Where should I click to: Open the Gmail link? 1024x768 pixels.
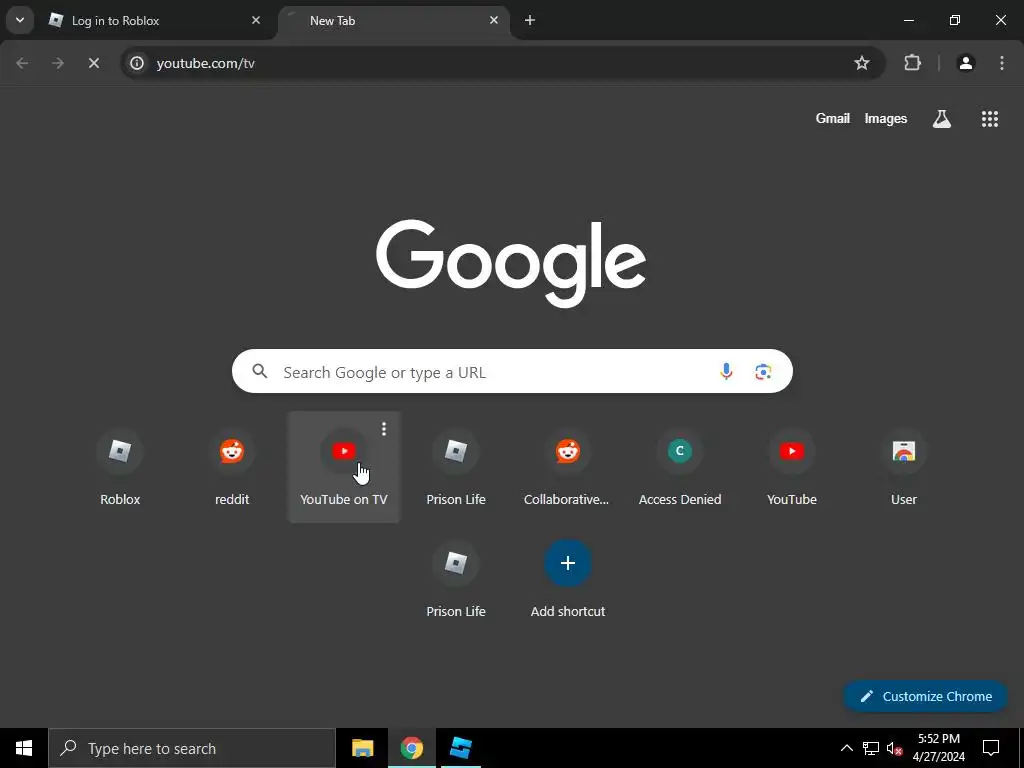[833, 118]
